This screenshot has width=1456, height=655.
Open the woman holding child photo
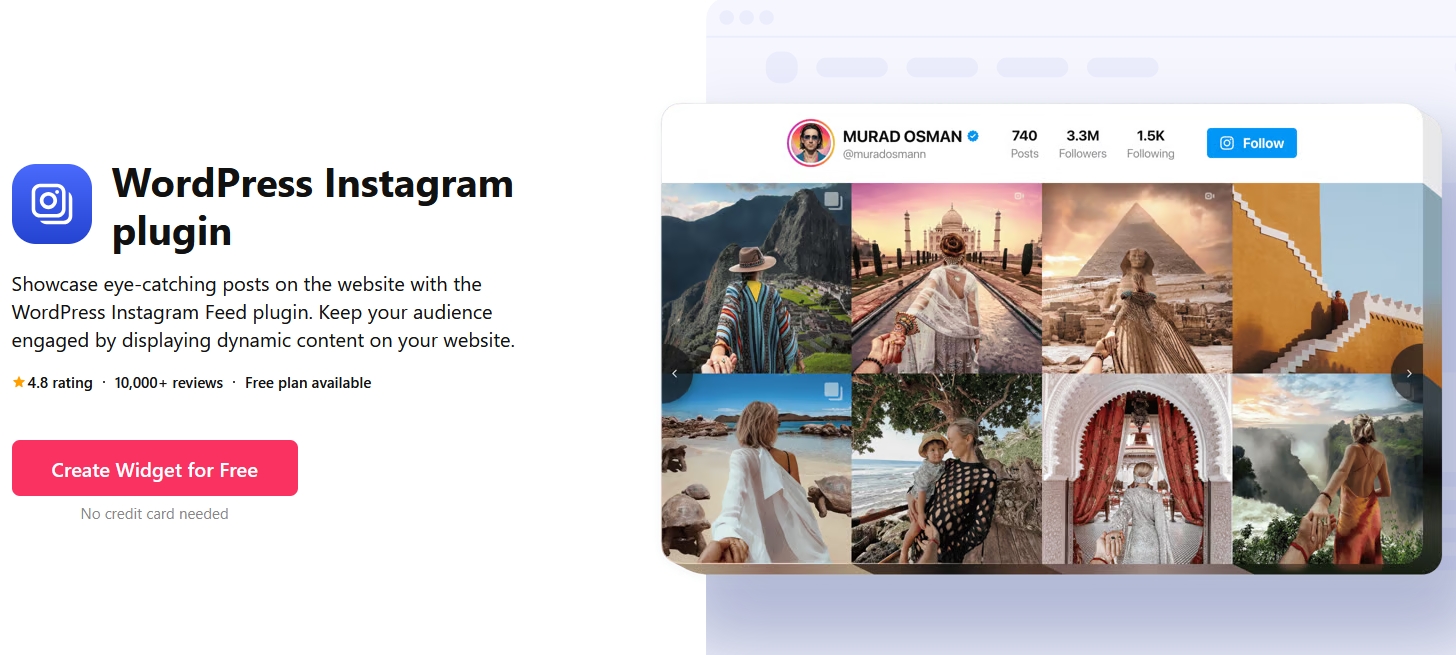pos(946,469)
